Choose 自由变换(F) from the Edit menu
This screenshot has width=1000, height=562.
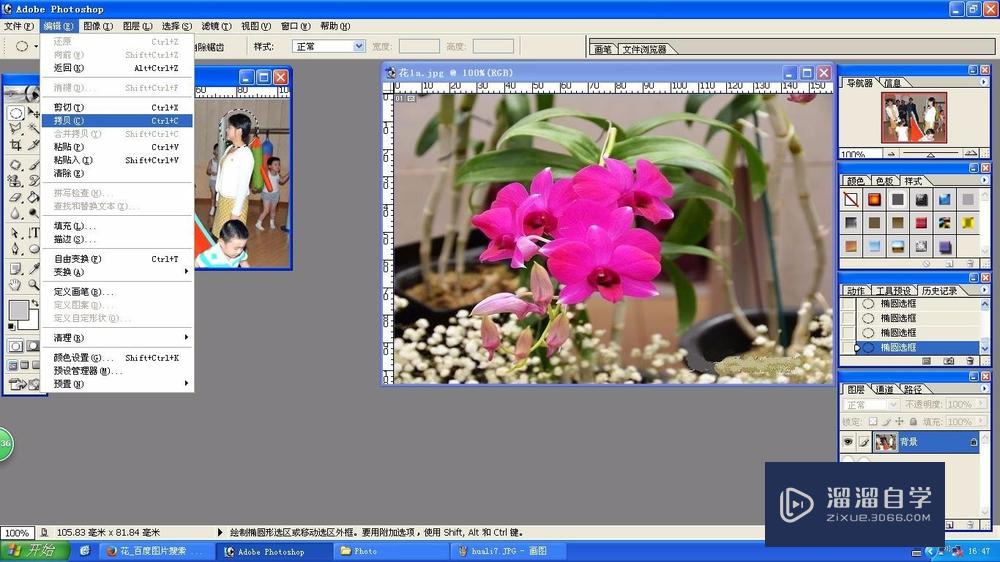tap(117, 258)
